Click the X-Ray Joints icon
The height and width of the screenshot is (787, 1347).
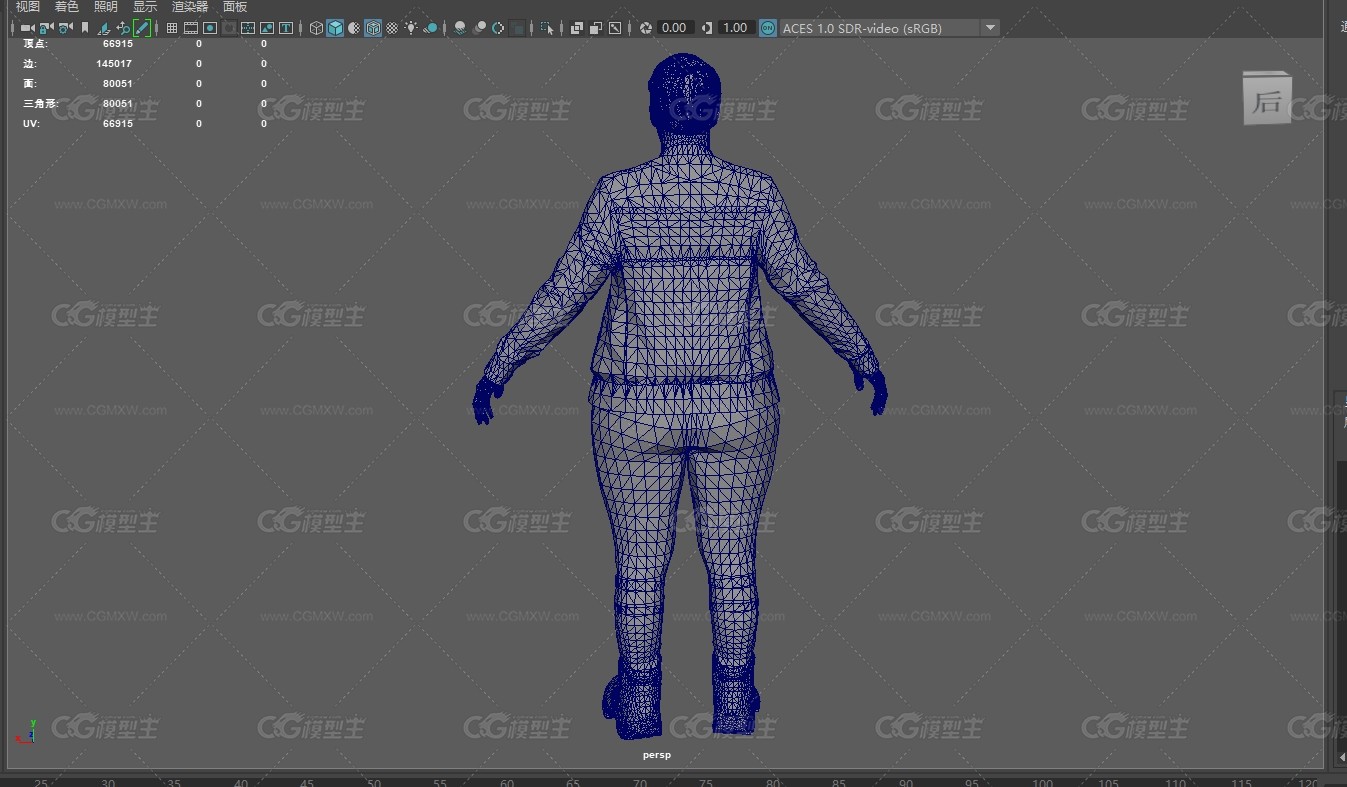[614, 28]
